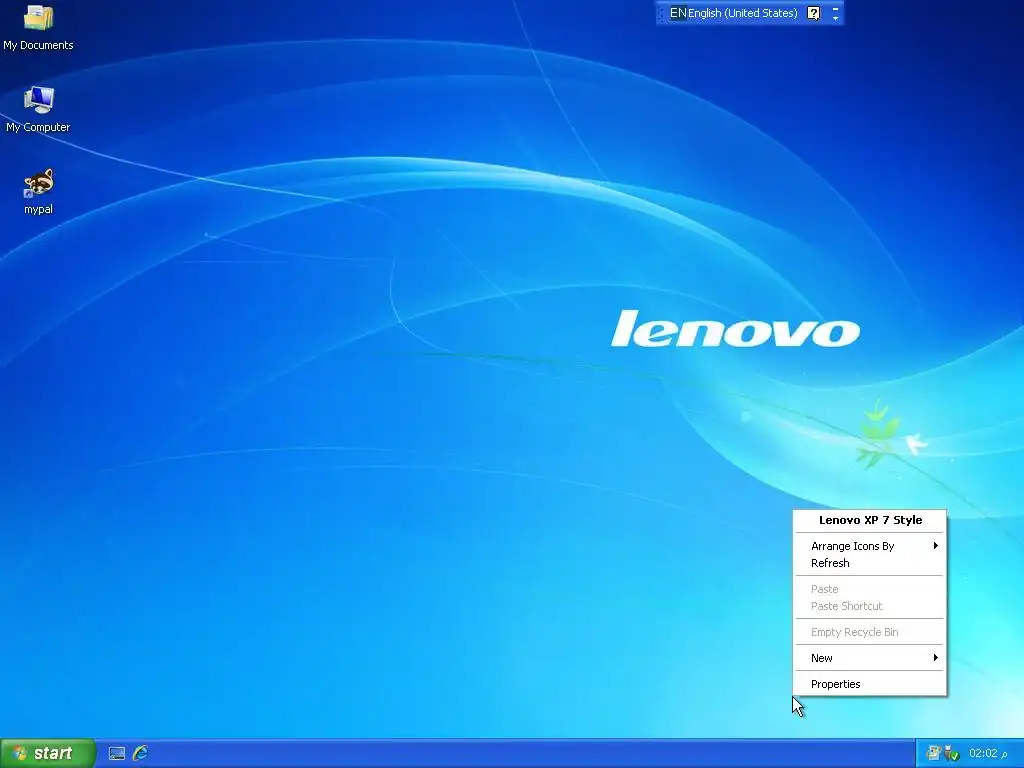Click the Paste Shortcut menu entry
Viewport: 1024px width, 768px height.
[x=870, y=606]
